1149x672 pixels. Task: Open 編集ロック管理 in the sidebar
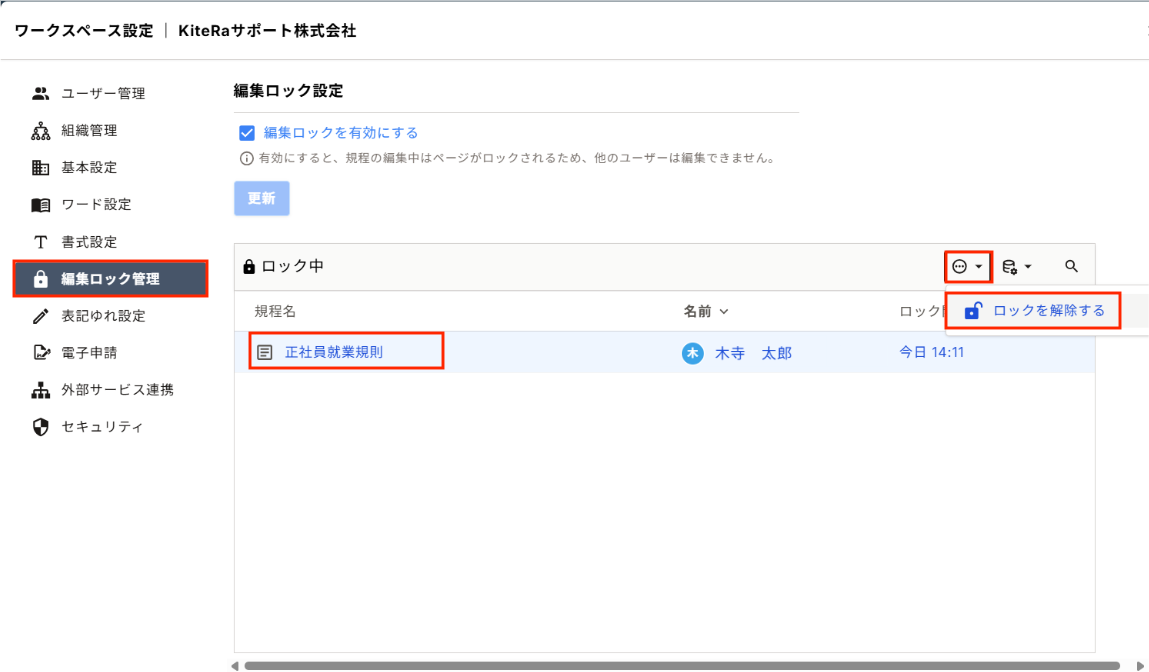click(110, 279)
